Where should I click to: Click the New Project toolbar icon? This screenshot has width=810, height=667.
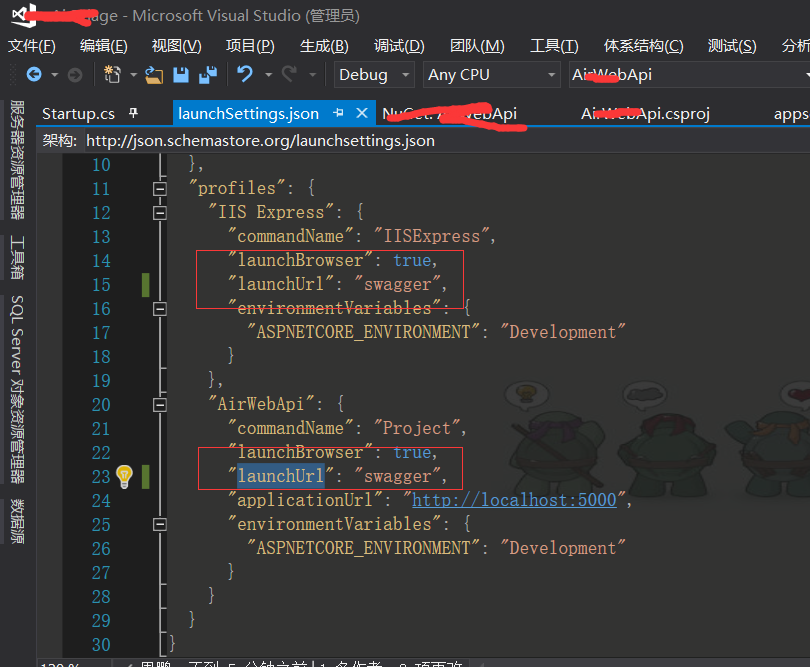click(113, 75)
